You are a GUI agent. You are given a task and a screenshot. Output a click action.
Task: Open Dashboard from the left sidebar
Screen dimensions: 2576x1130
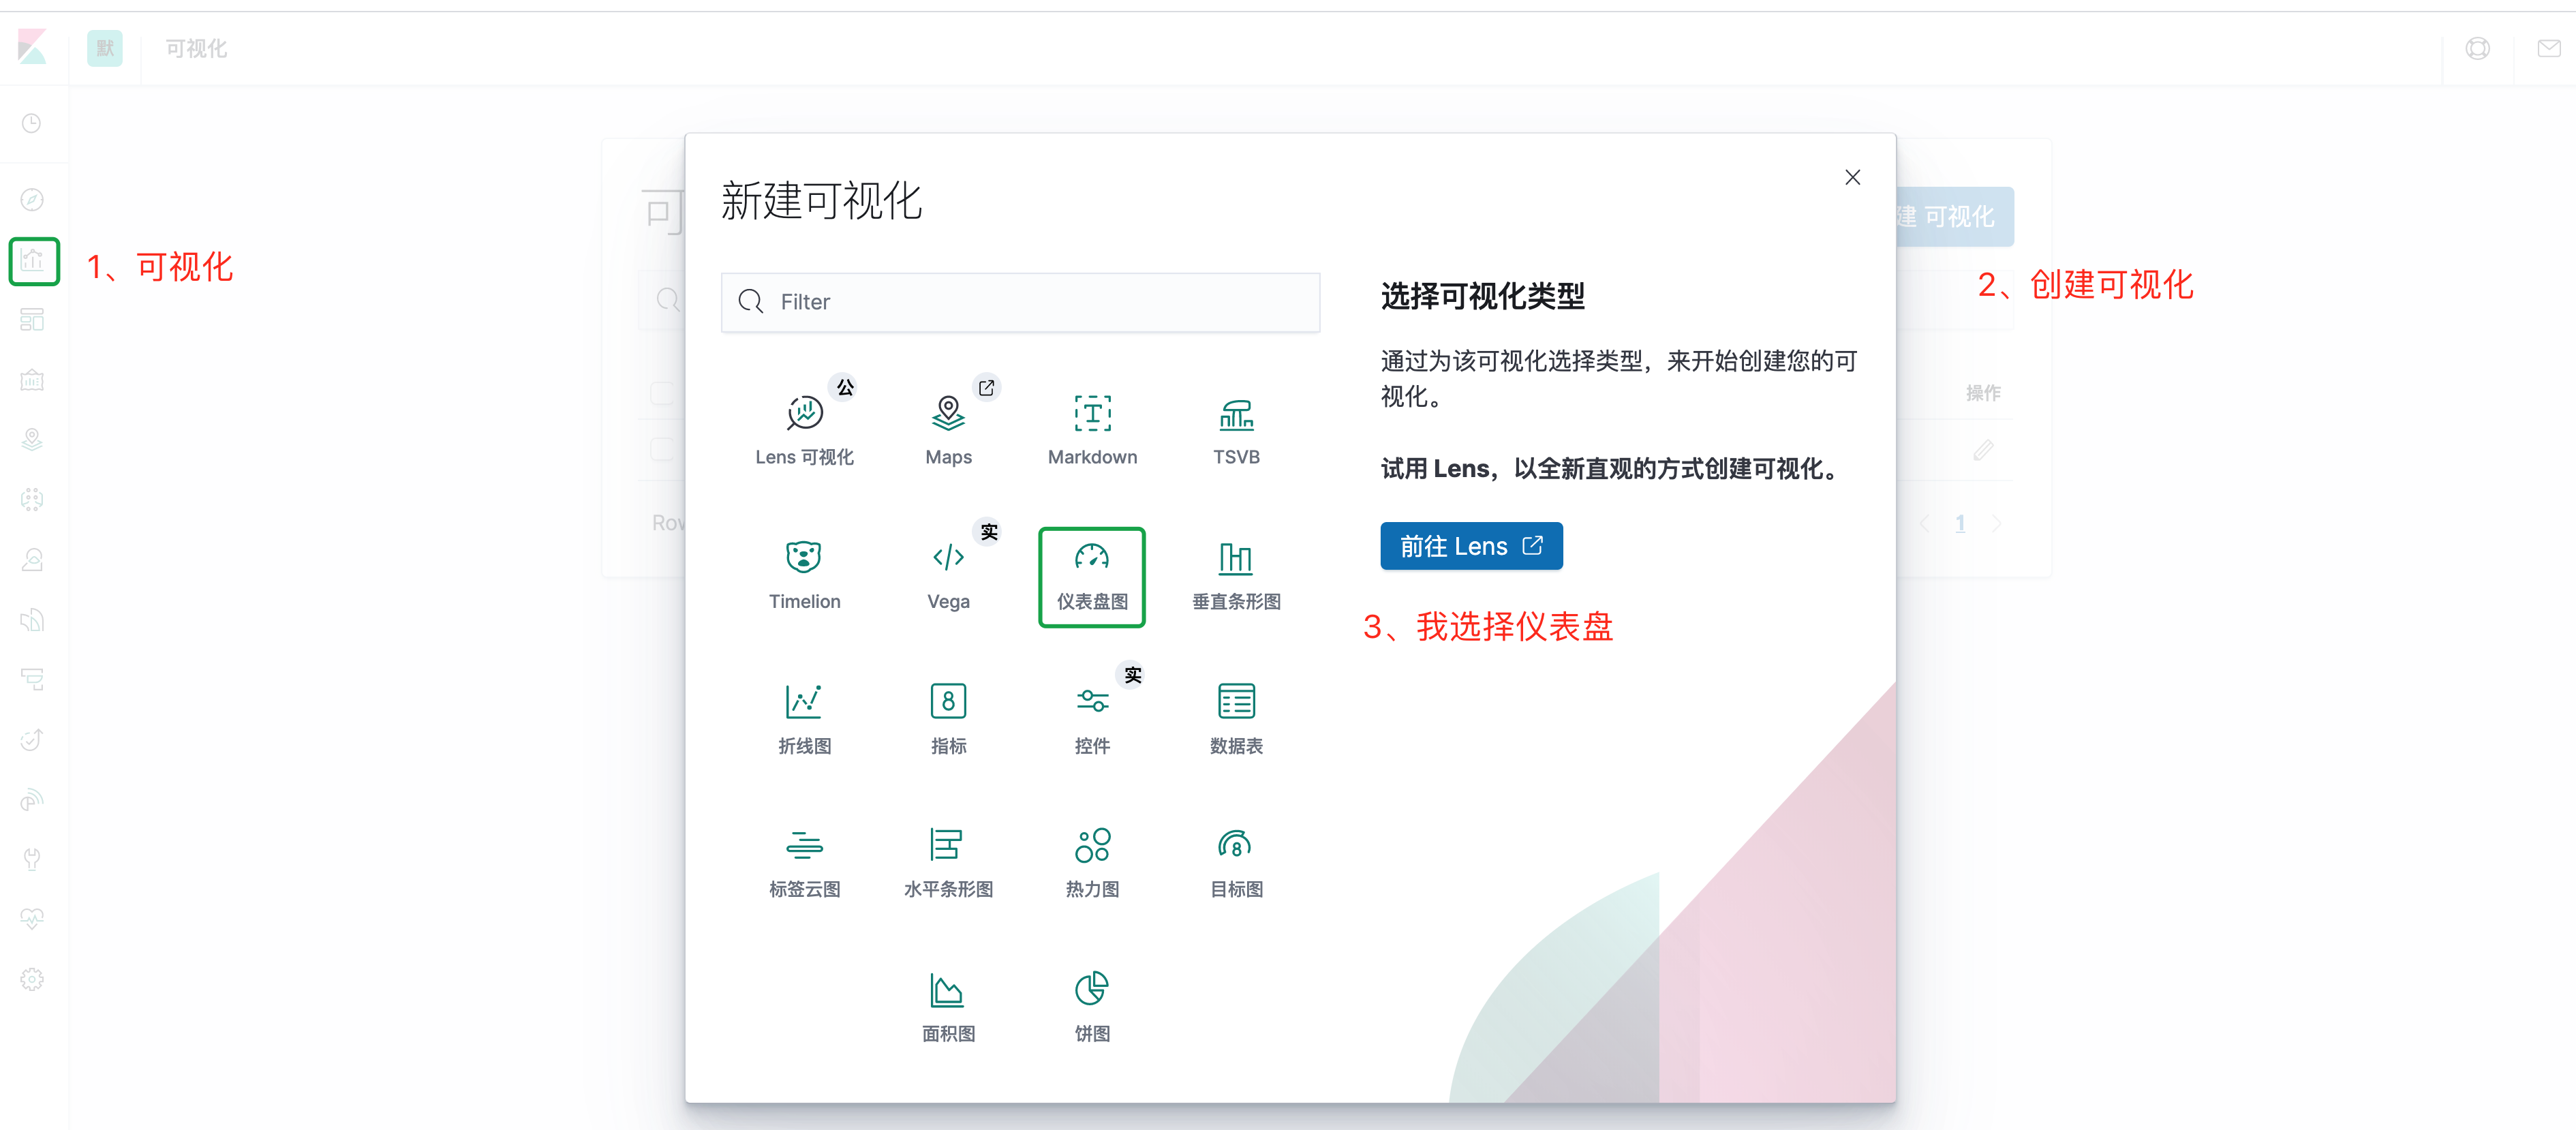32,319
